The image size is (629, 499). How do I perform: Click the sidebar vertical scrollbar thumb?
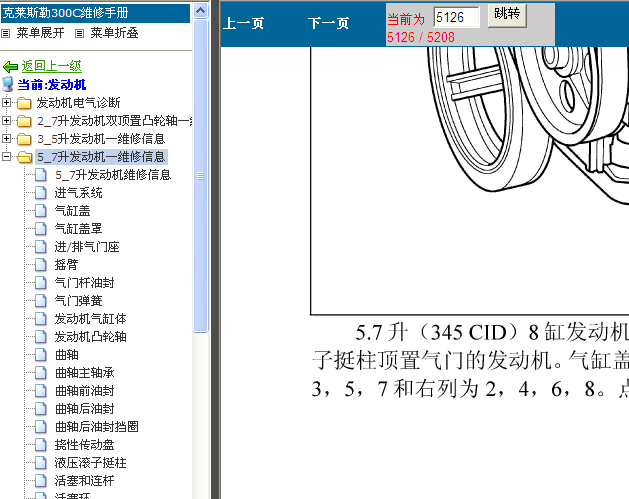[x=201, y=176]
